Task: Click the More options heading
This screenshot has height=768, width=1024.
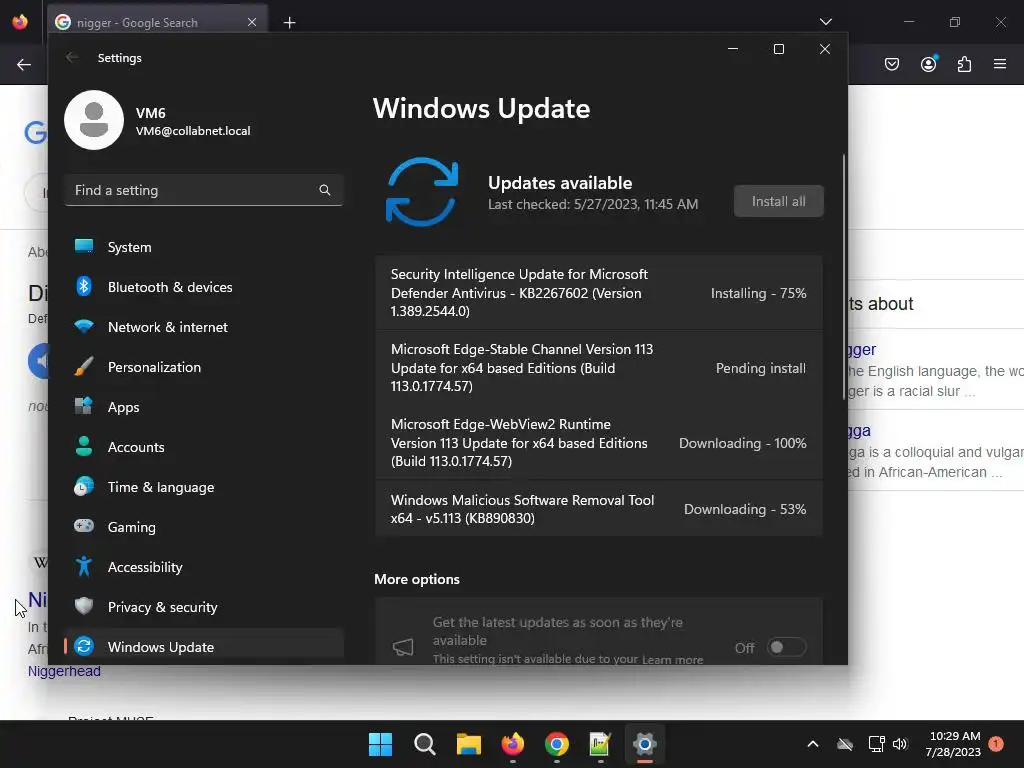Action: point(417,579)
